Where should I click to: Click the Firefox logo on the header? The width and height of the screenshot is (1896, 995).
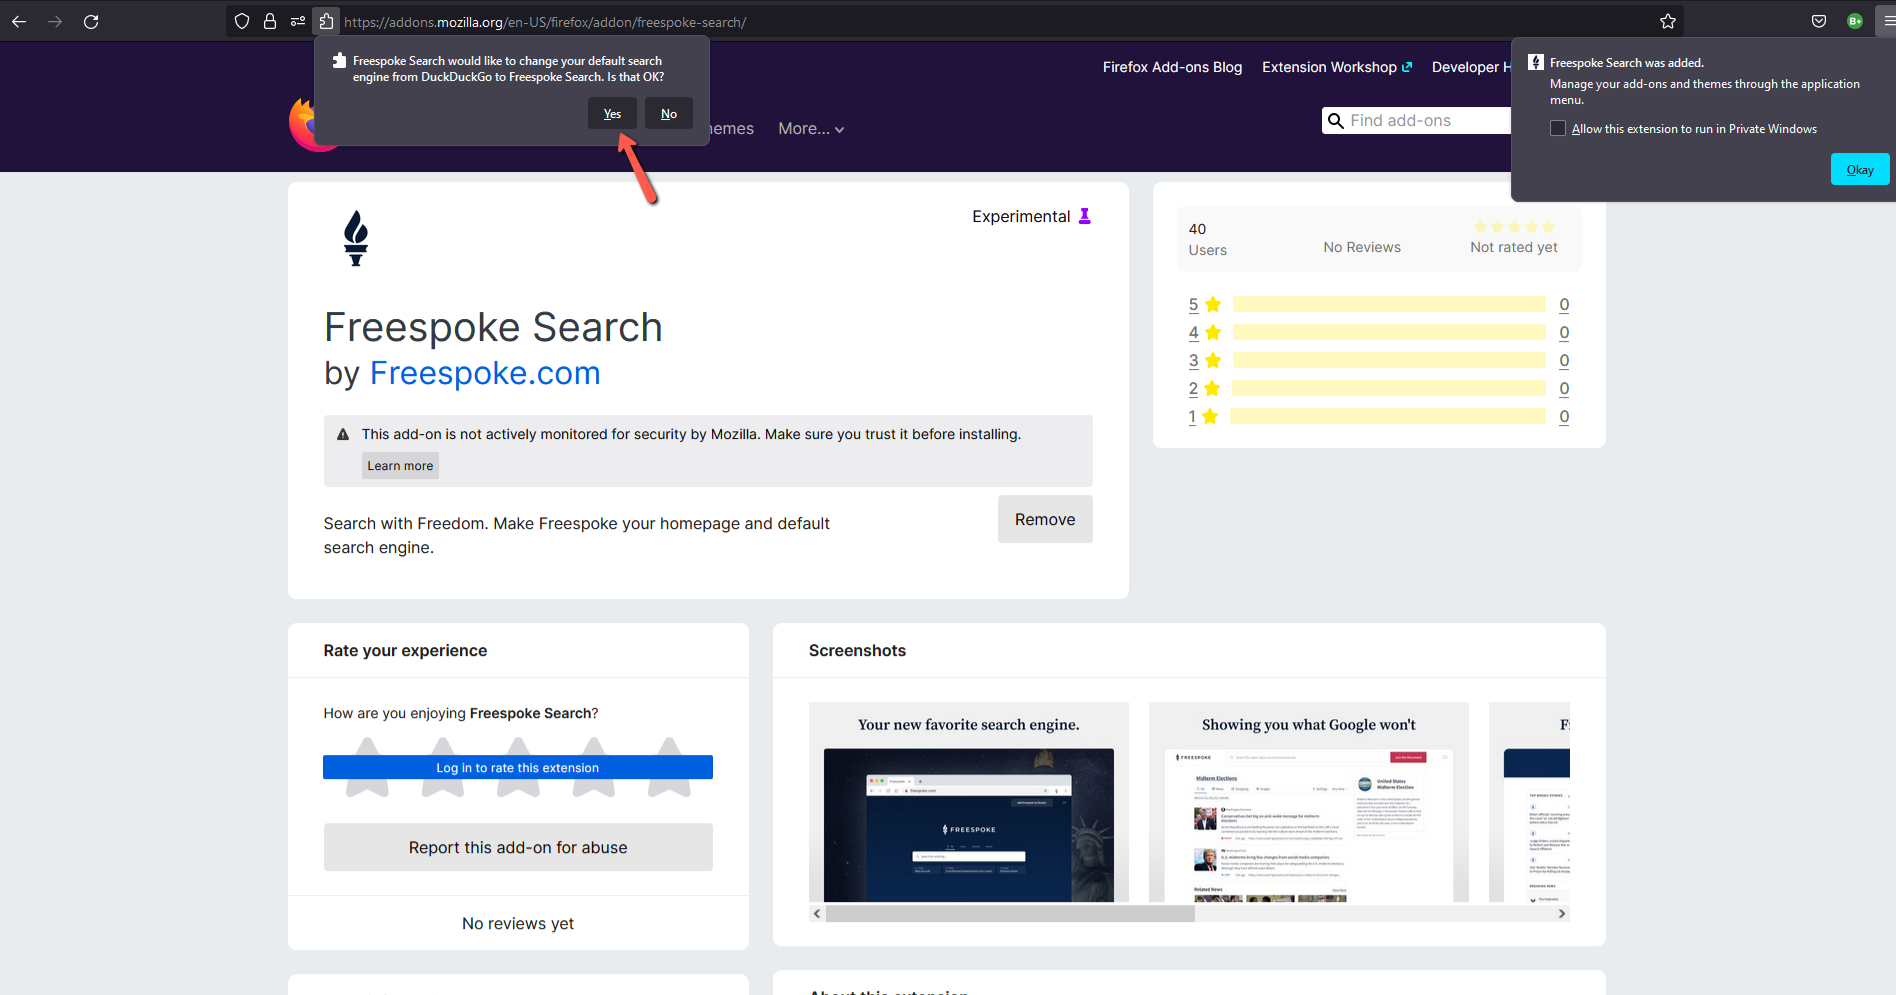[x=303, y=125]
